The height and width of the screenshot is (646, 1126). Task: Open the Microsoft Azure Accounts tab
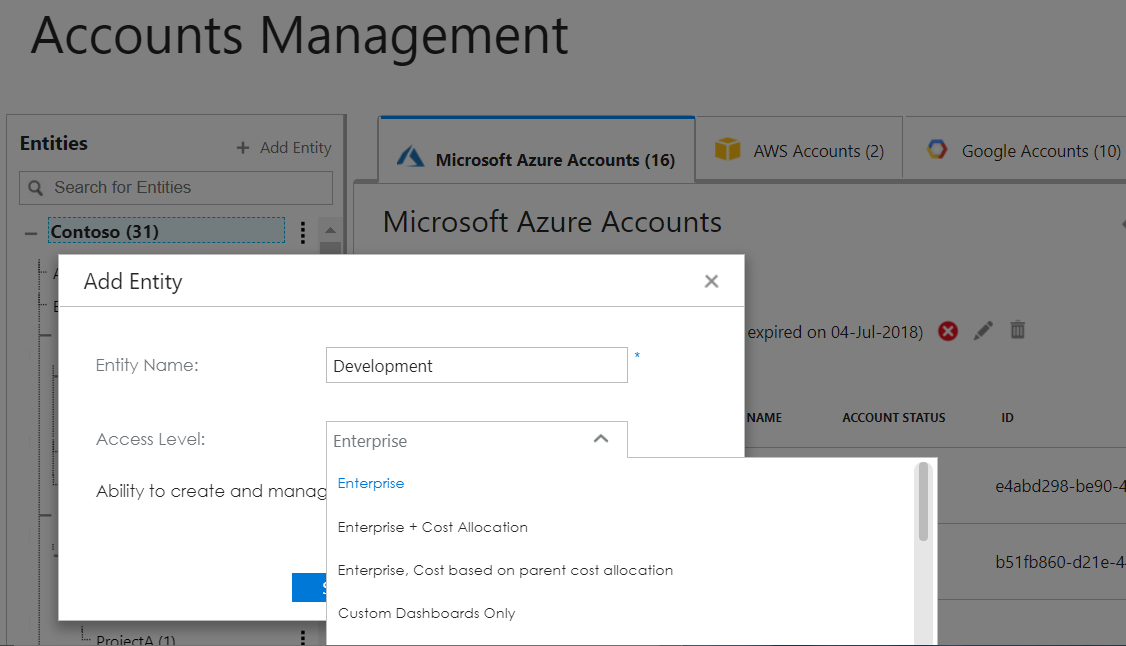coord(537,151)
